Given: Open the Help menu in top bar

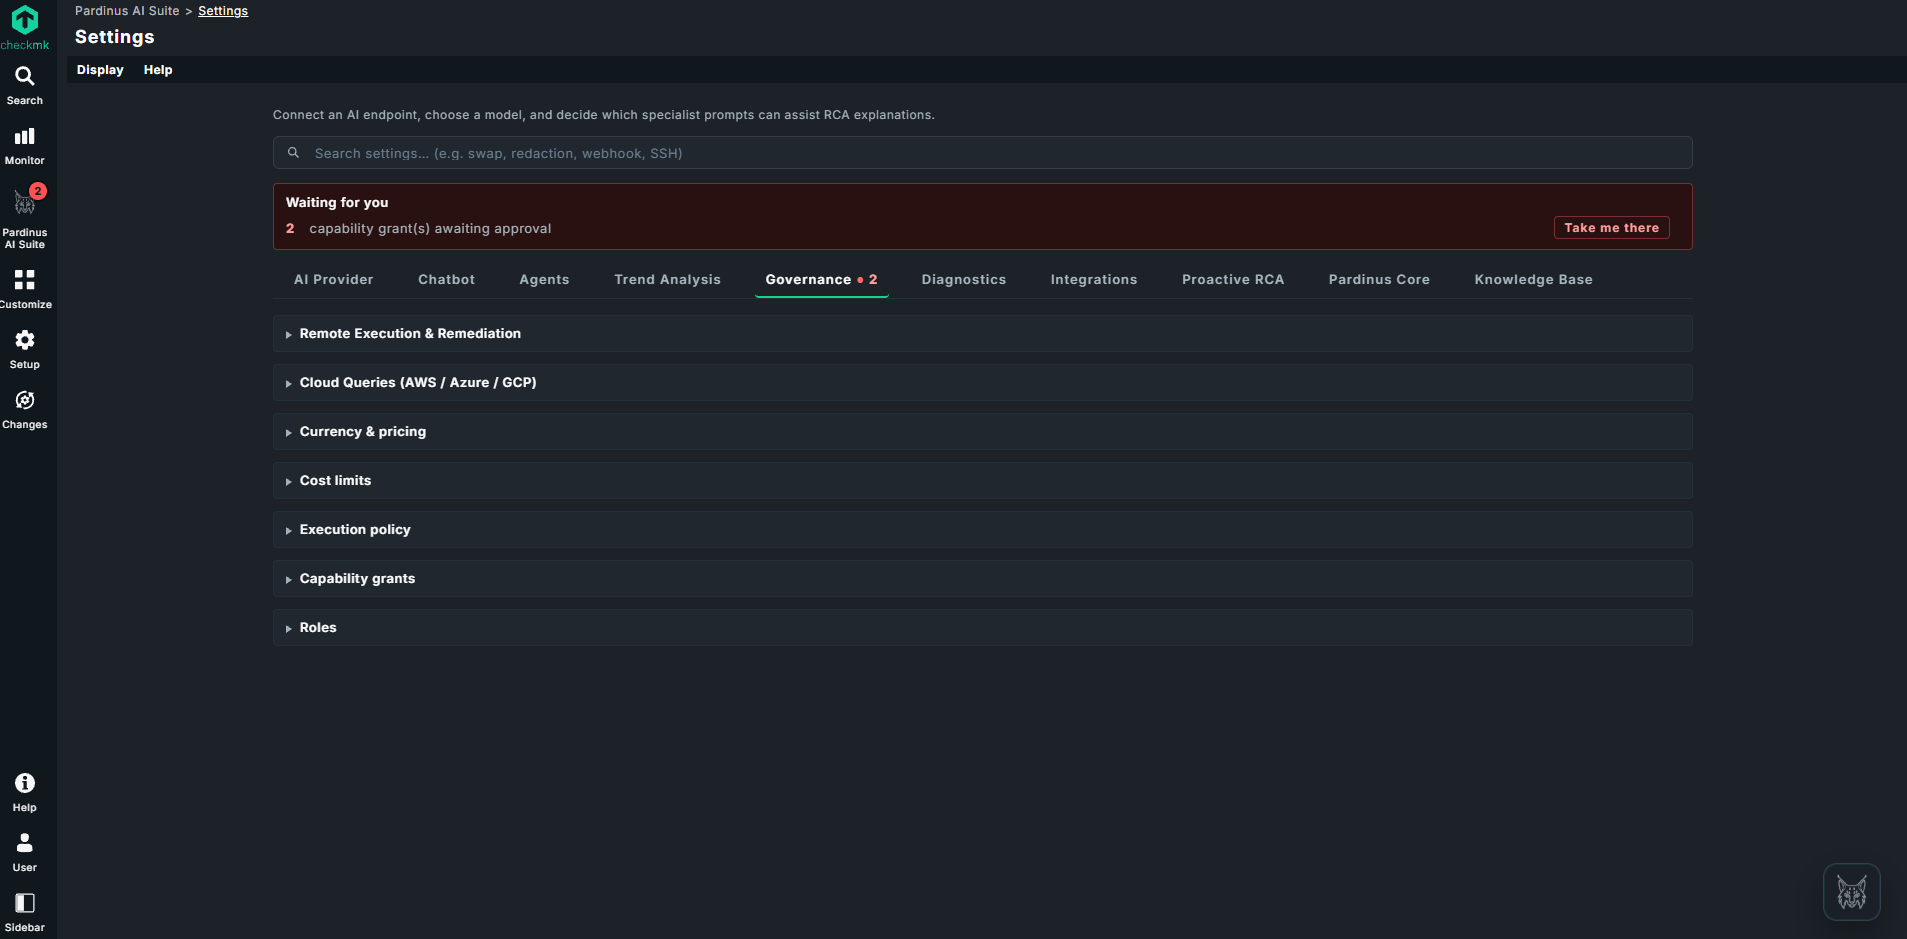Looking at the screenshot, I should click(x=158, y=70).
